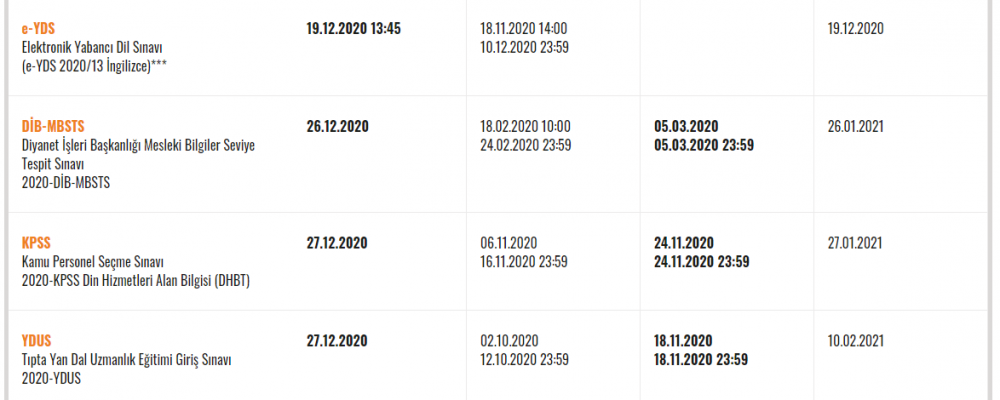Click the KPSS application deadline 16.11.2020 23:59
The width and height of the screenshot is (1000, 400).
coord(524,262)
